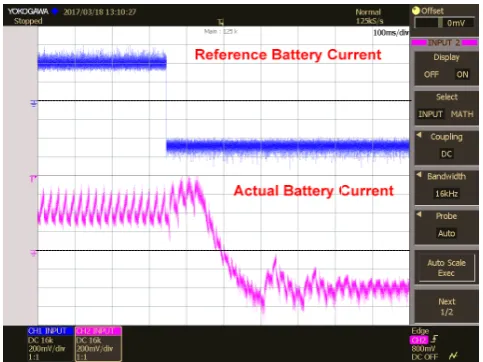Click the yellow Offset knob icon

416,11
